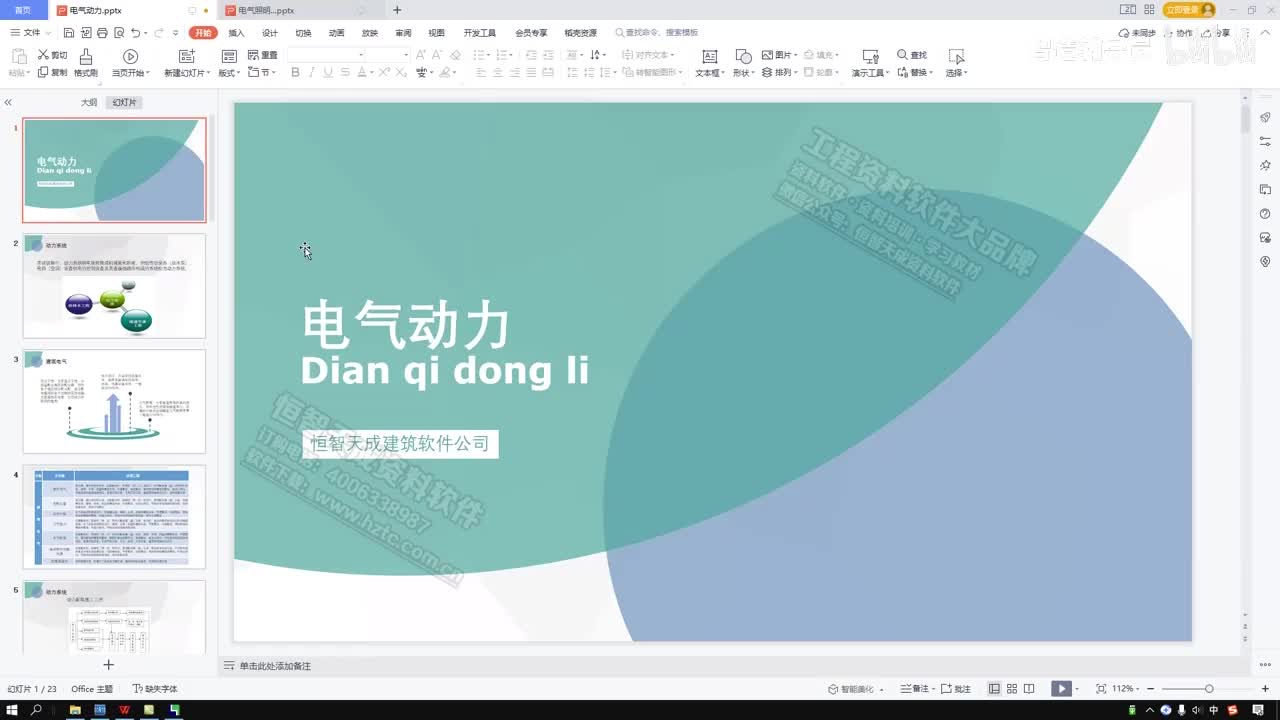This screenshot has width=1280, height=720.
Task: Open the font size combo box
Action: pyautogui.click(x=388, y=55)
